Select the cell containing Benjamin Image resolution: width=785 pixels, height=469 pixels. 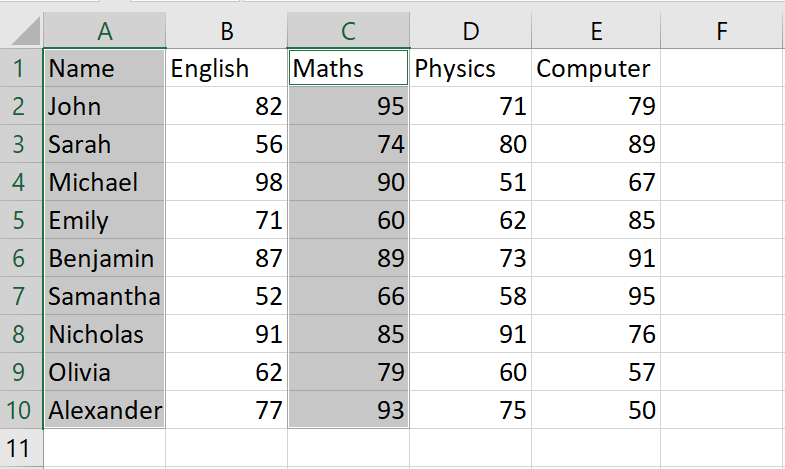coord(105,258)
